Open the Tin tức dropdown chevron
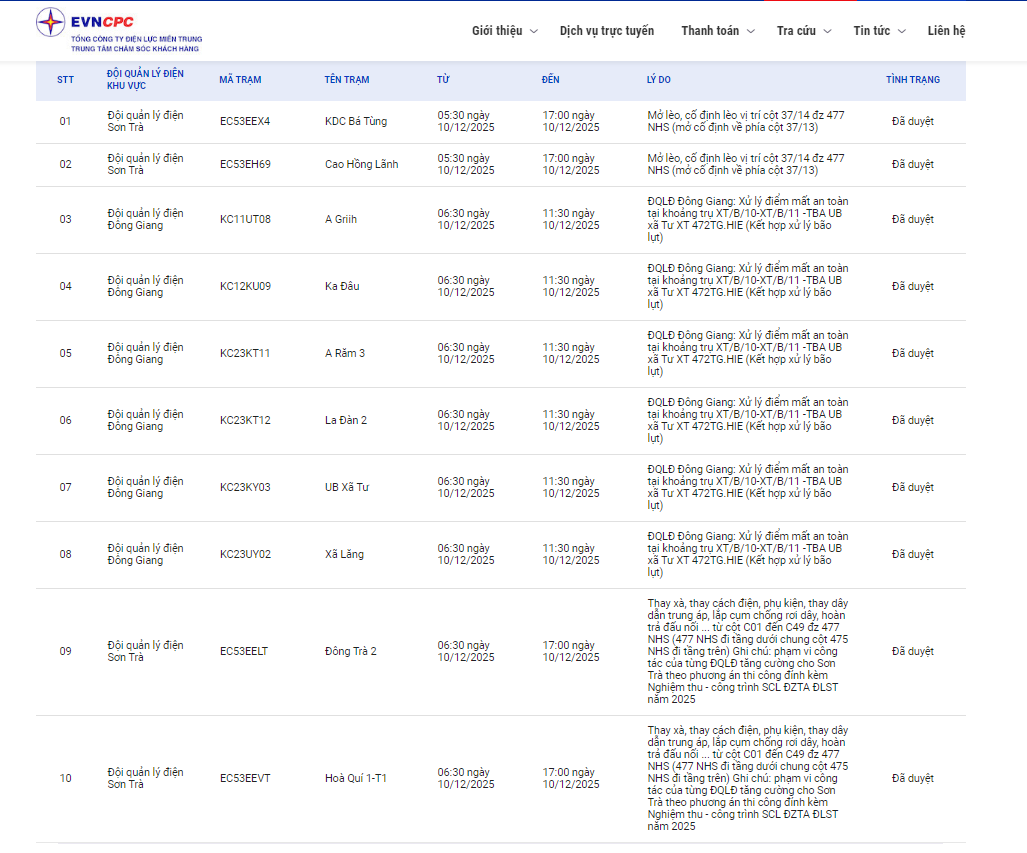The width and height of the screenshot is (1027, 853). coord(902,31)
